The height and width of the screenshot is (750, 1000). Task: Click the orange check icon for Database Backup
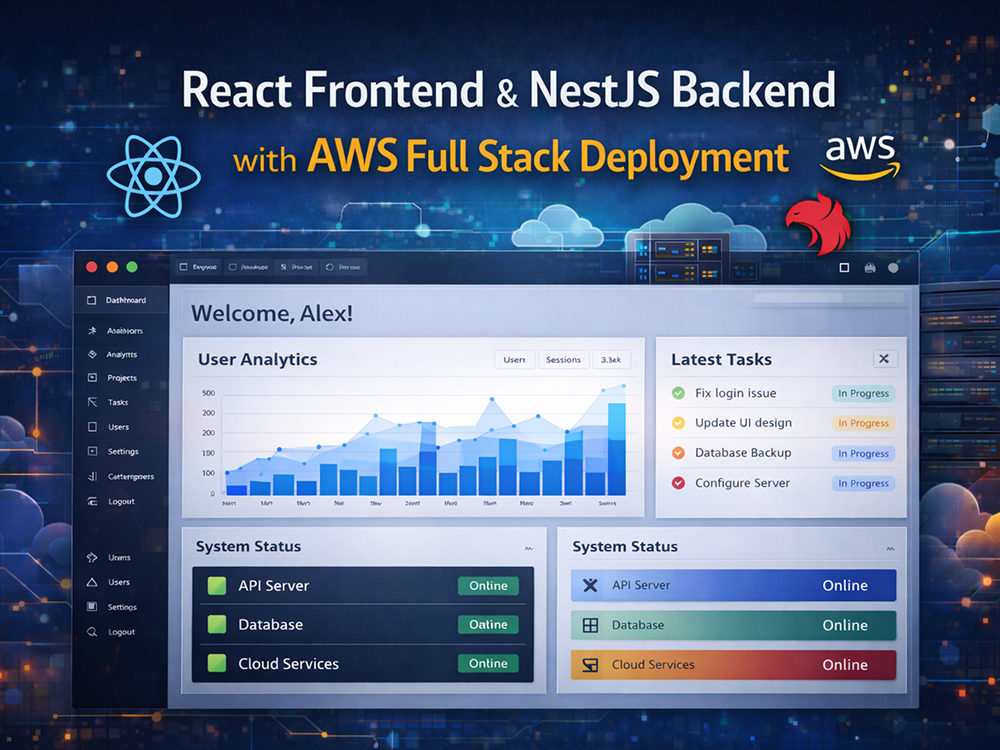point(679,452)
